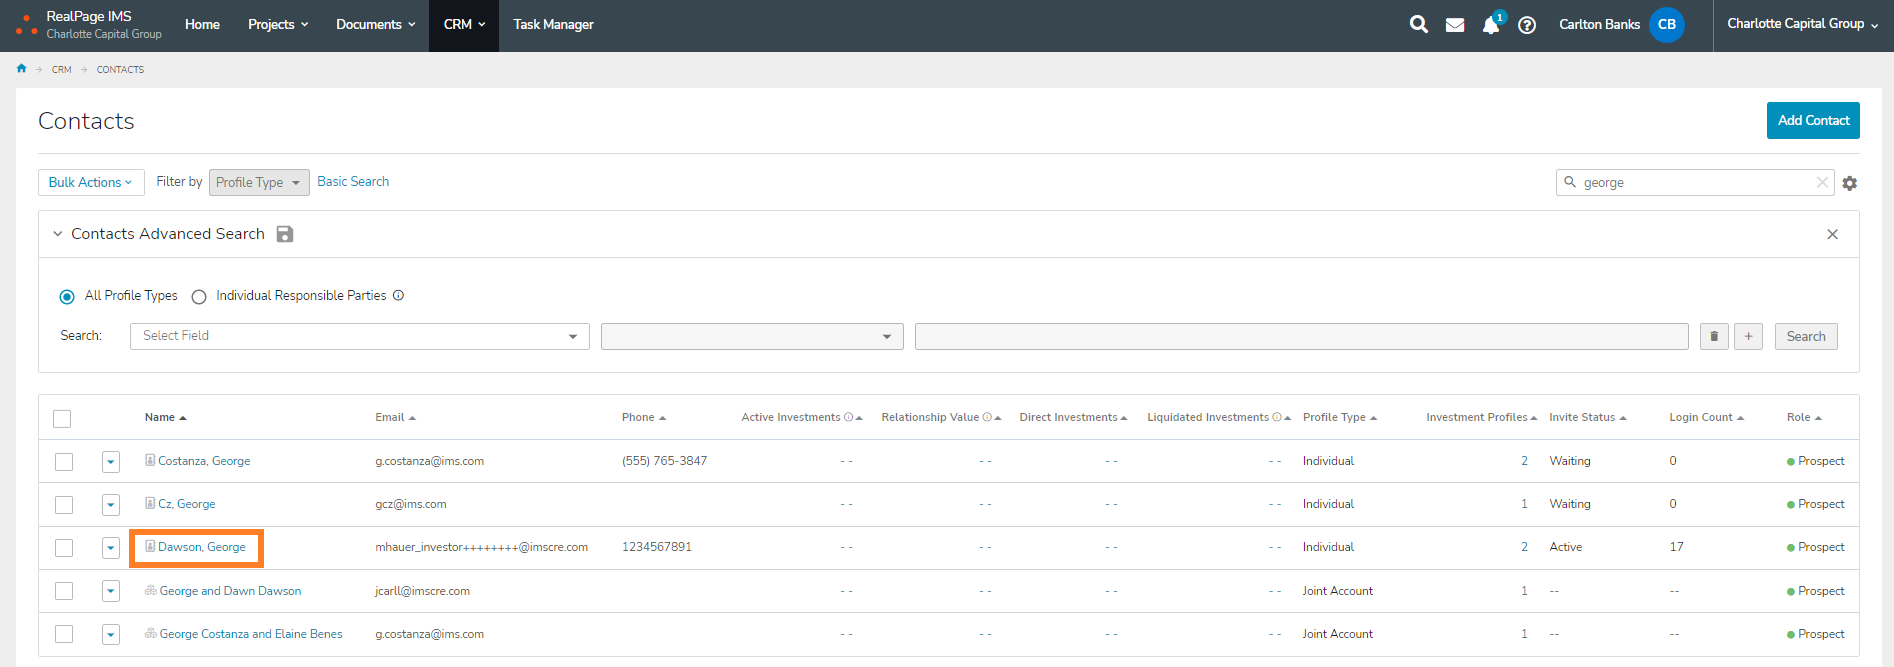Click the Add Contact button
1894x667 pixels.
click(x=1812, y=120)
